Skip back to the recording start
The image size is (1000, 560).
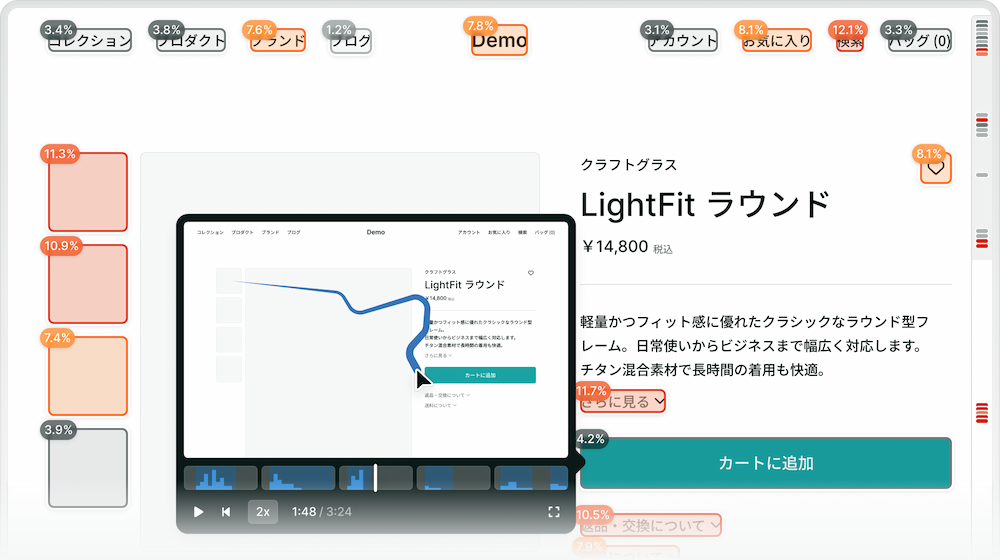(226, 512)
